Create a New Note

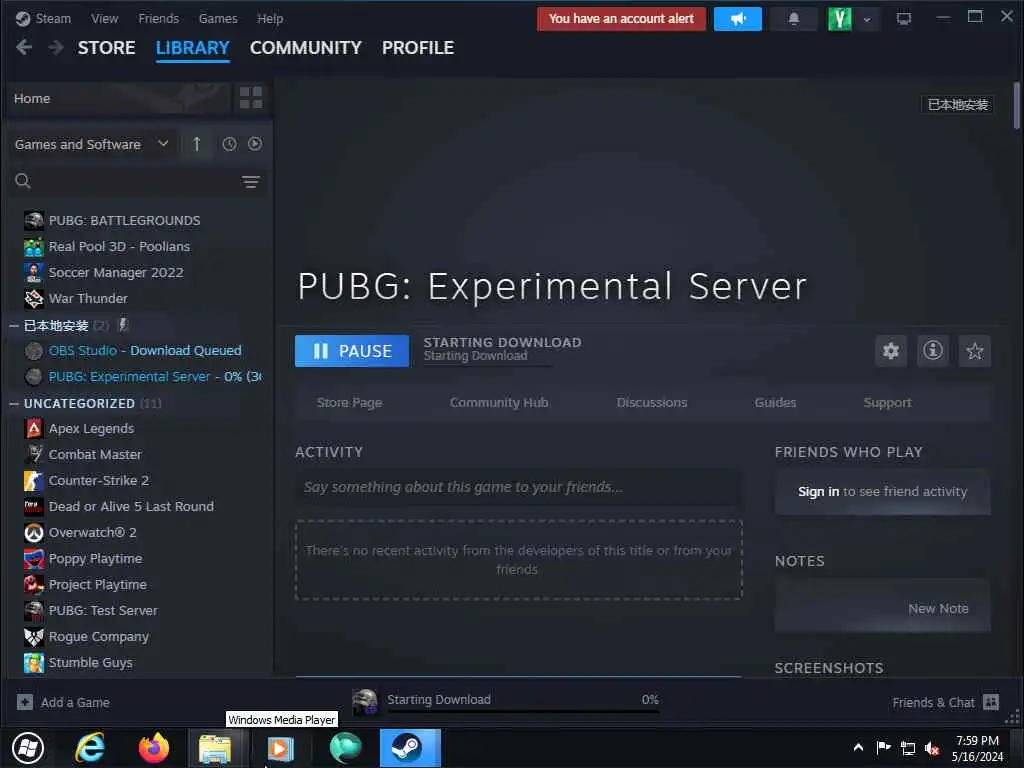(938, 609)
